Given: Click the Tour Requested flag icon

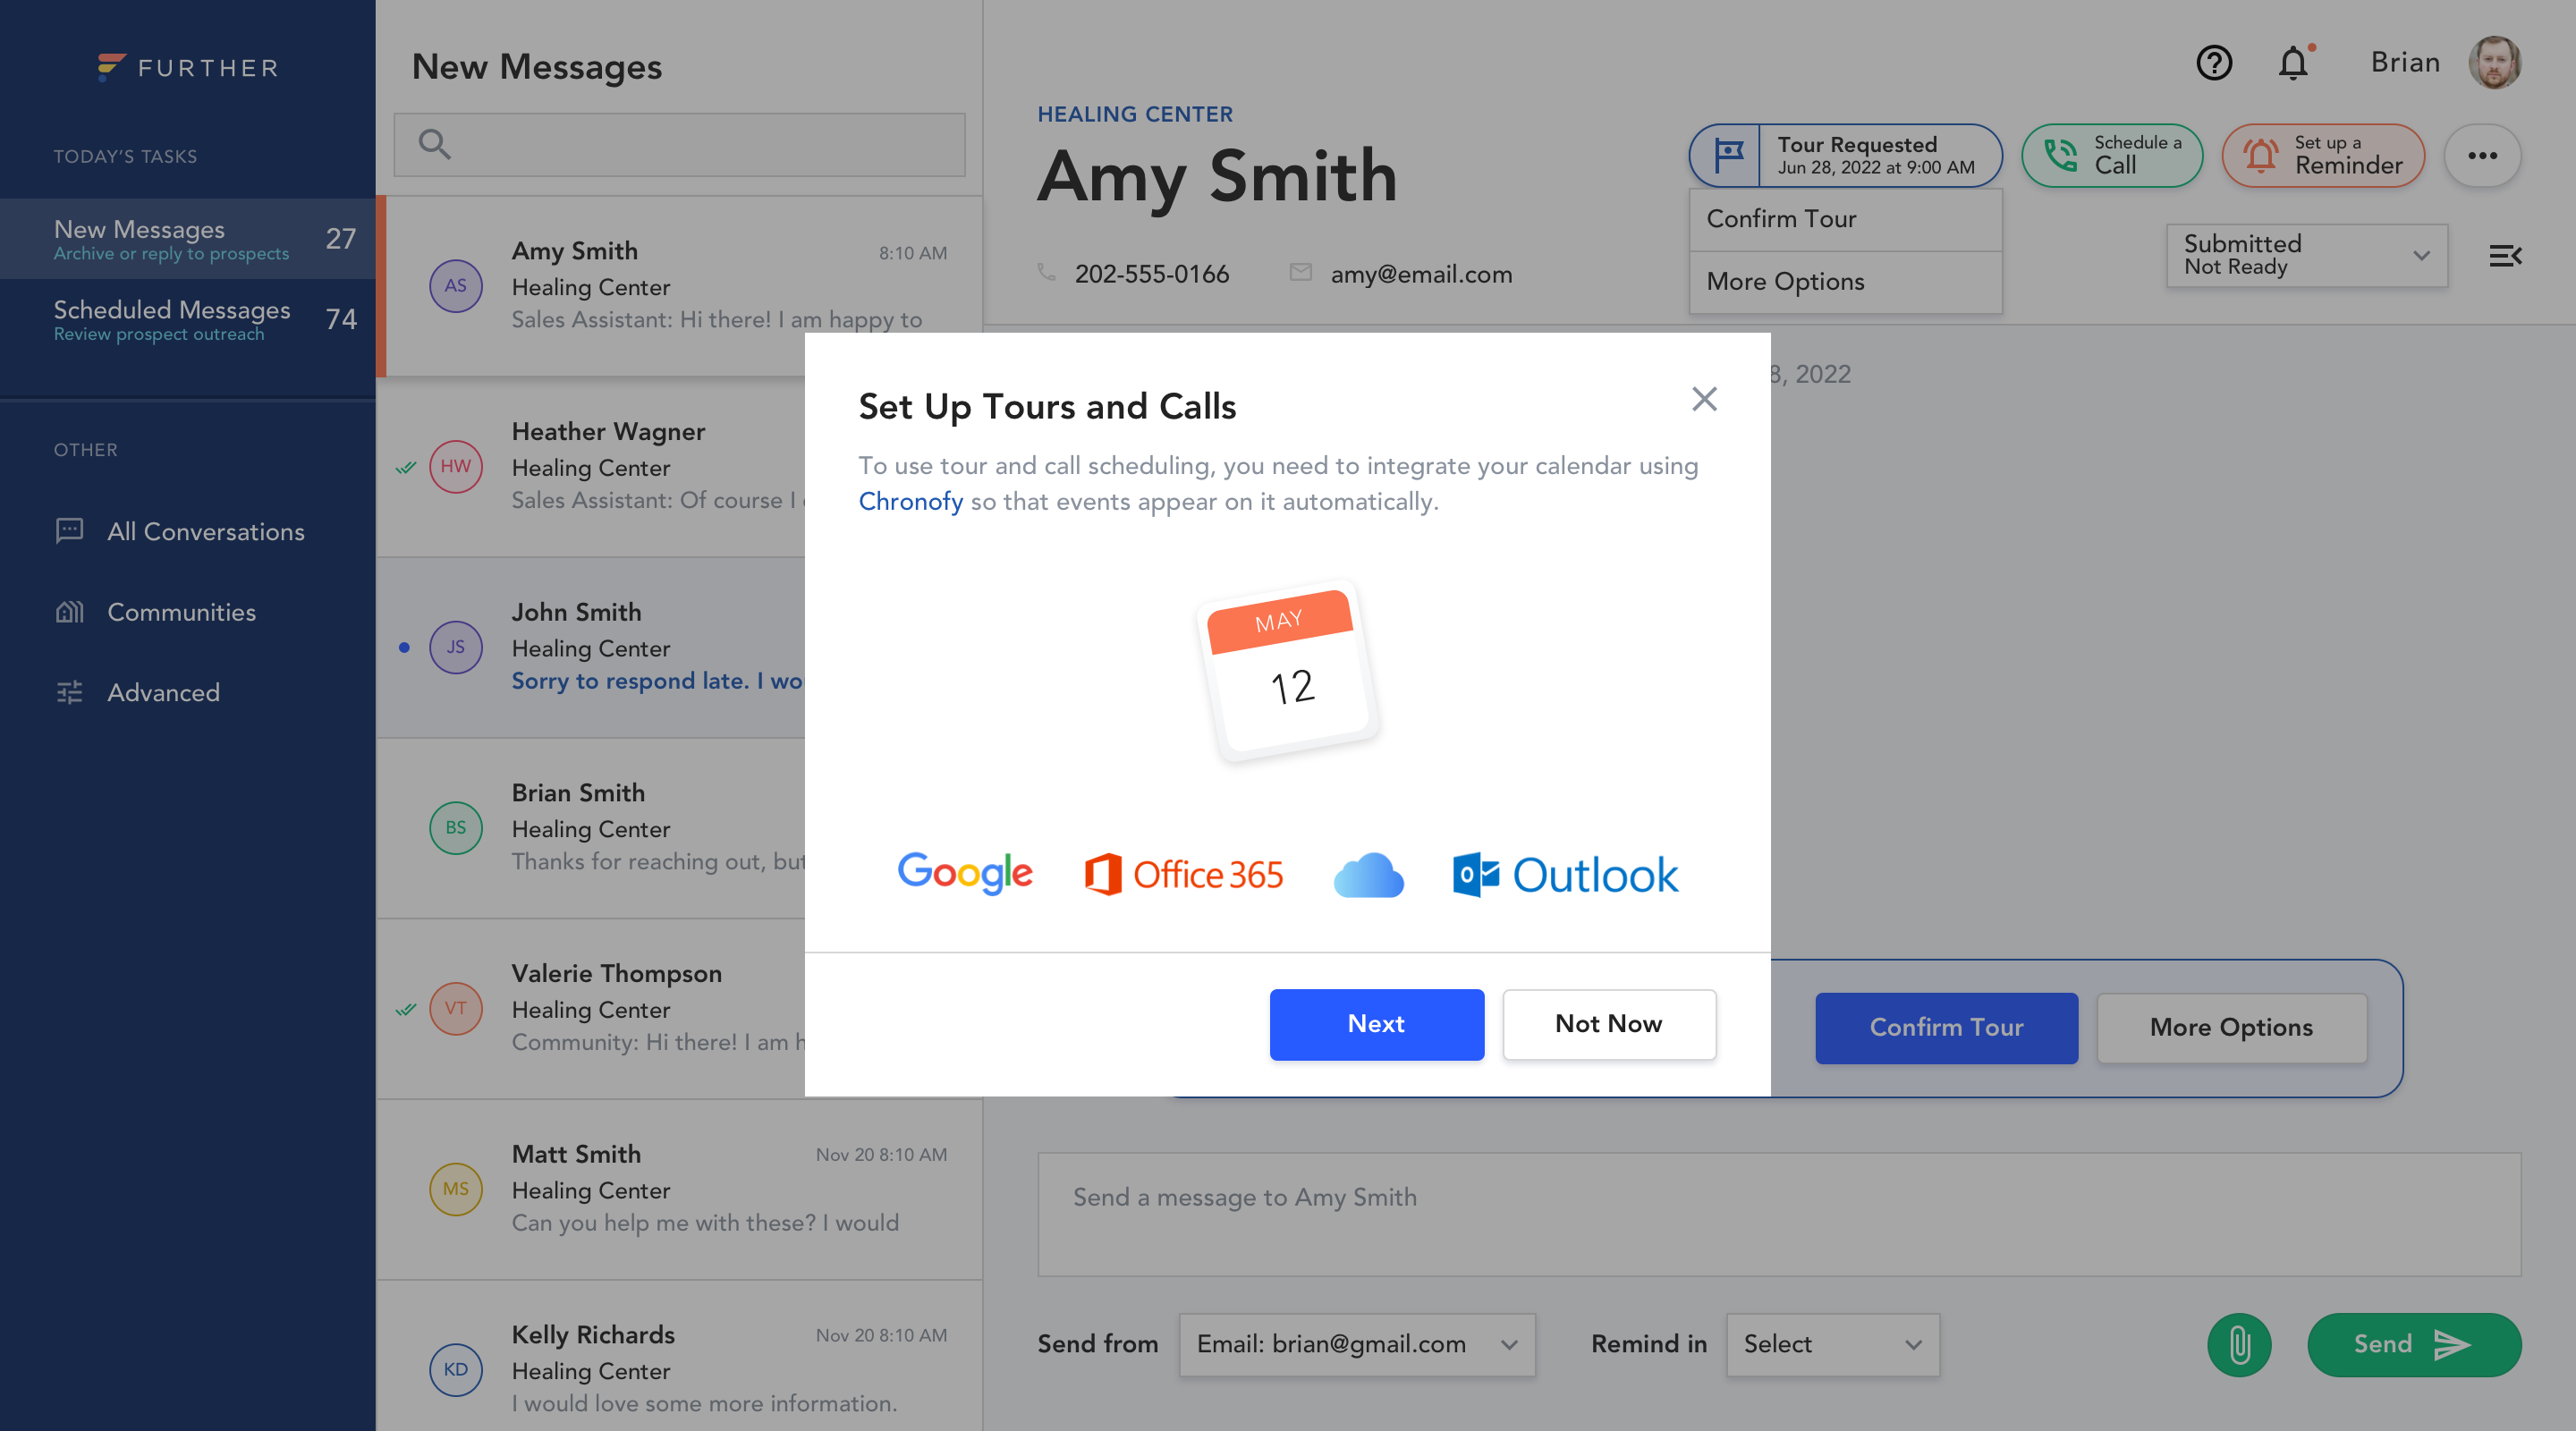Looking at the screenshot, I should (1727, 155).
